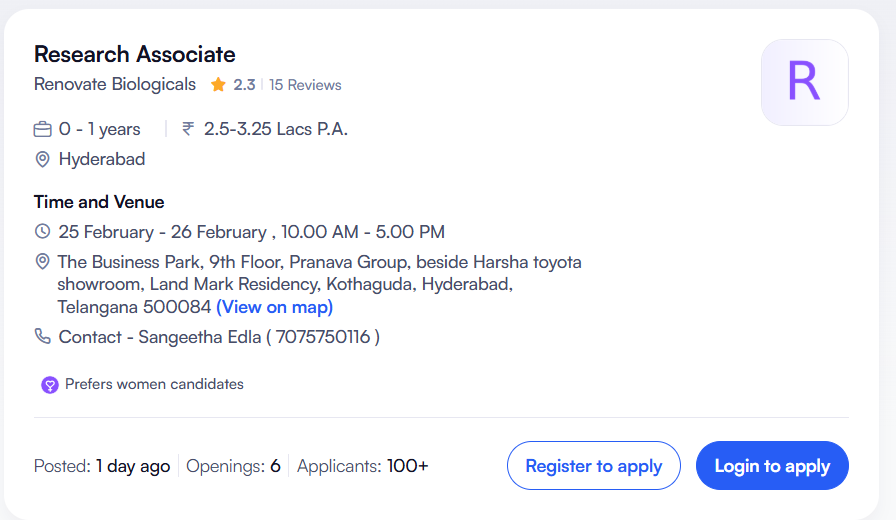Click the location pin beside Hyderabad

coord(42,159)
